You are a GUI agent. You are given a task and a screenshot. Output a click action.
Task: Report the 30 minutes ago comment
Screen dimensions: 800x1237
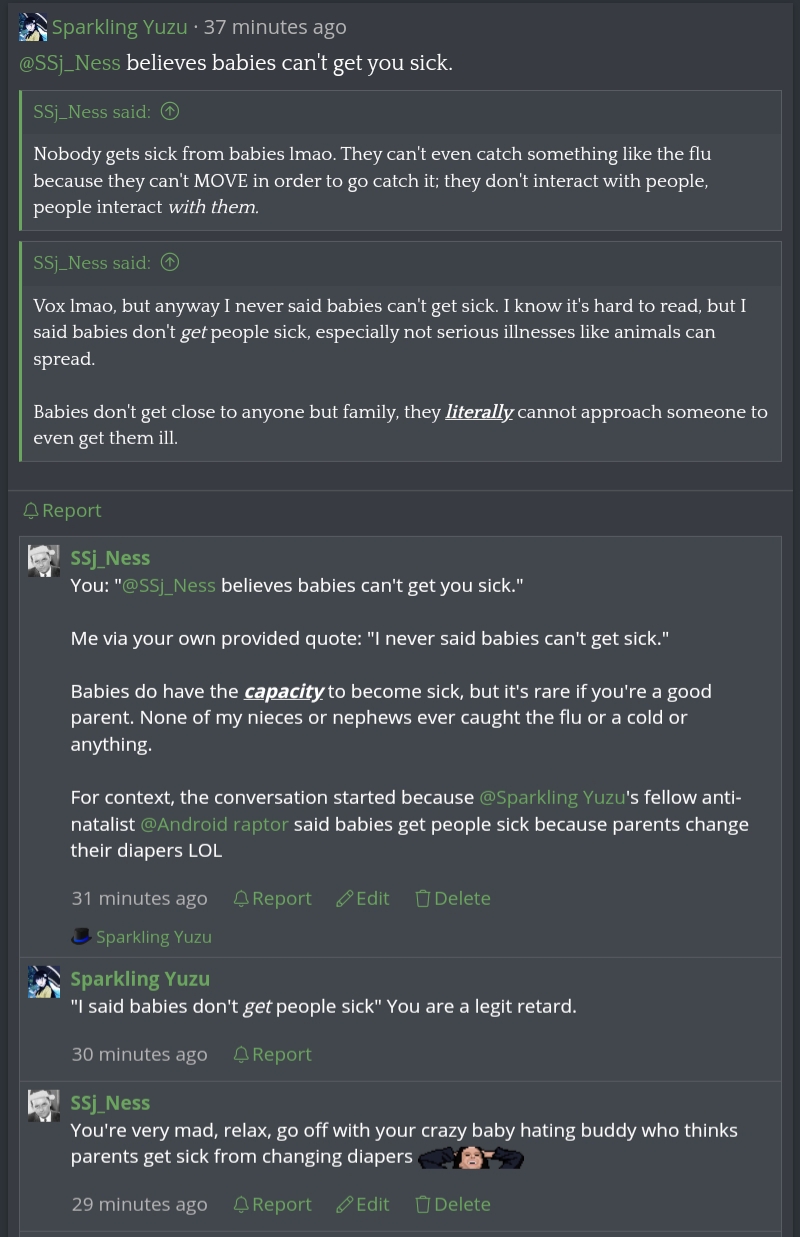point(272,1055)
